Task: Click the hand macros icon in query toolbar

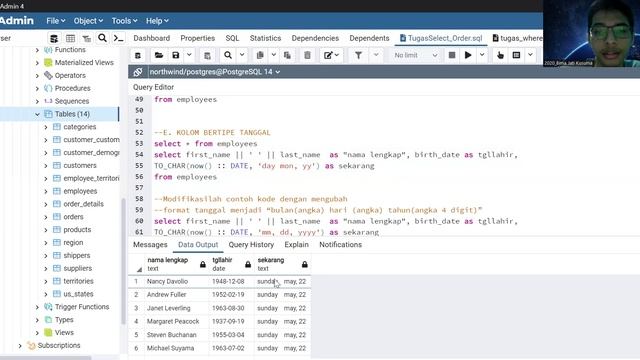Action: (x=500, y=55)
